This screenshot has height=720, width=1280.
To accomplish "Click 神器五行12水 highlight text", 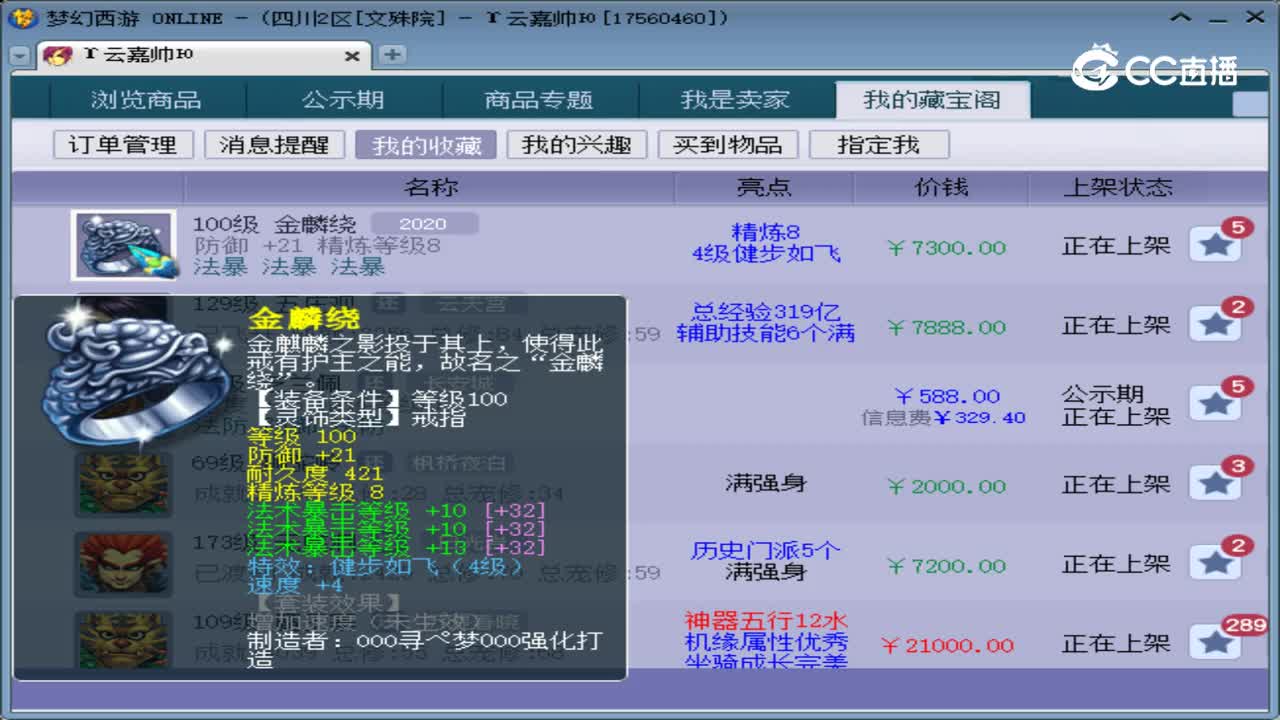I will (766, 622).
